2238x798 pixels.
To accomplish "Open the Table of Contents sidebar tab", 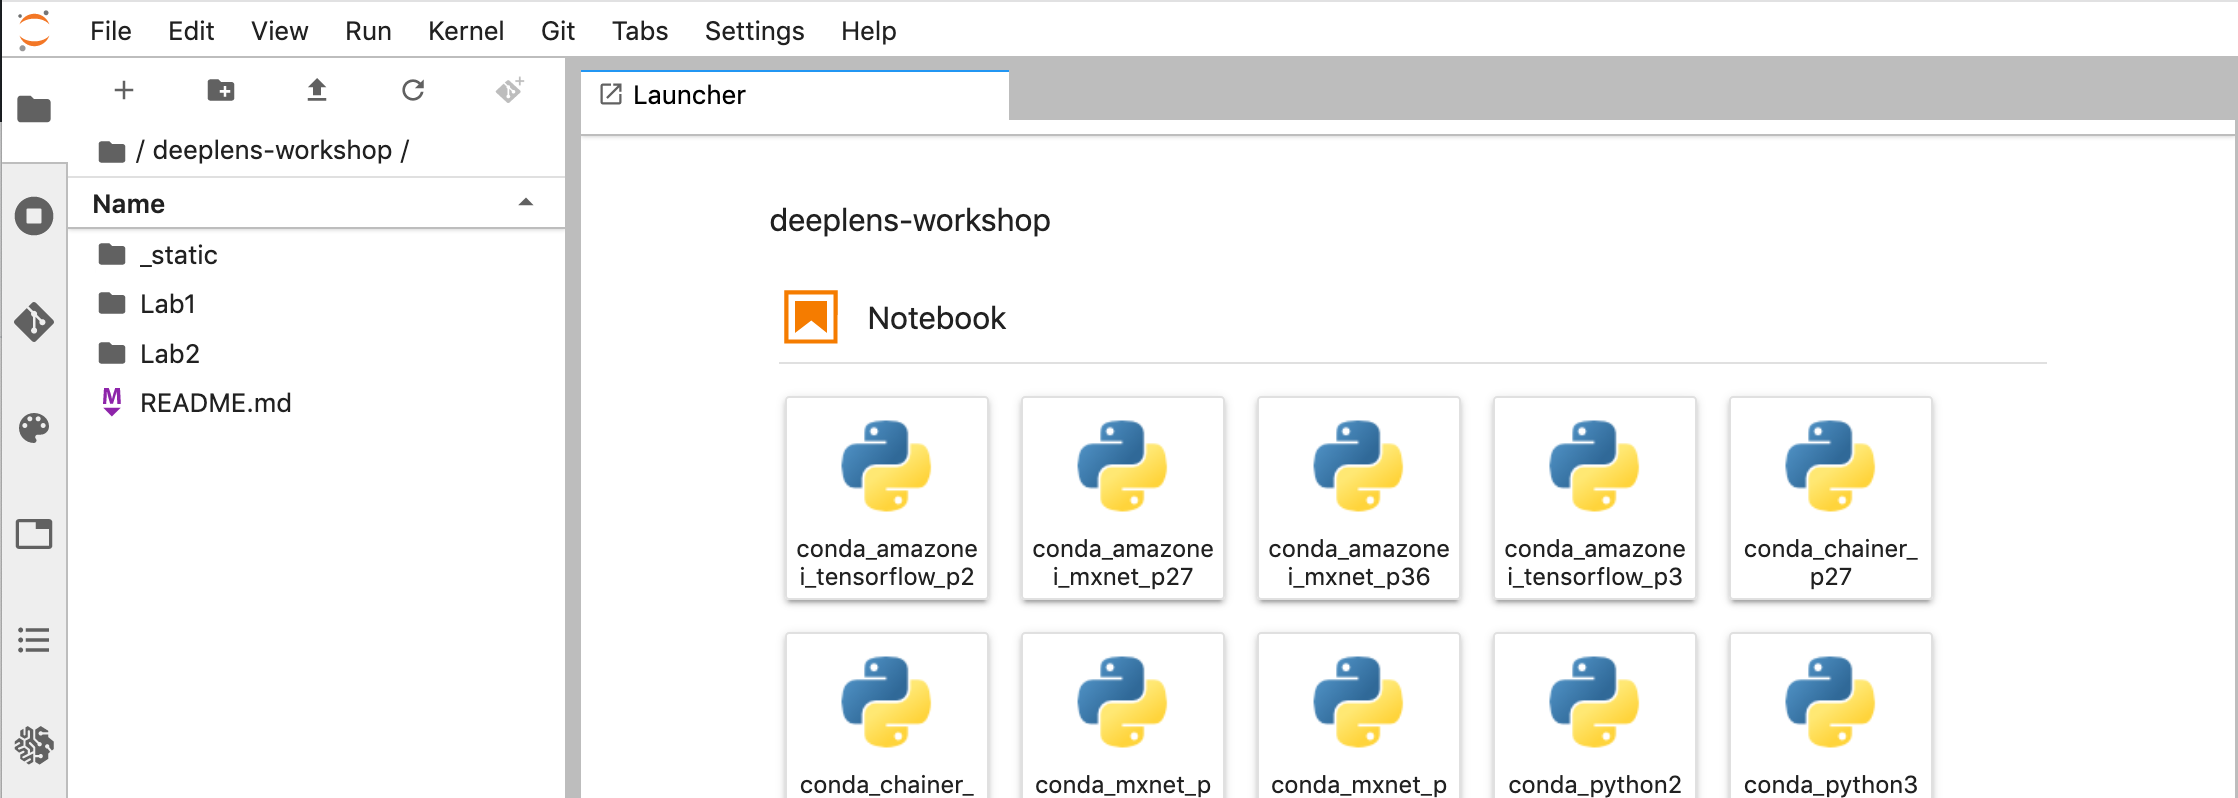I will (34, 640).
